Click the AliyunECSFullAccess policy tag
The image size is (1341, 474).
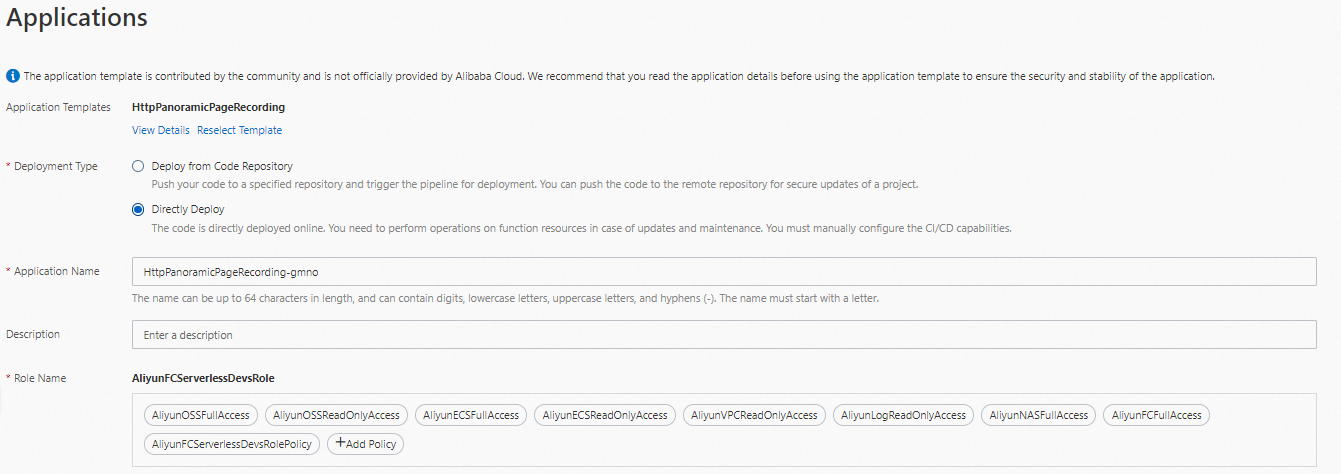(471, 415)
